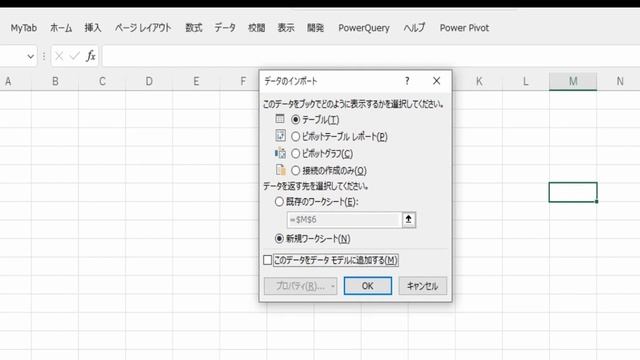Click the fill handle of selected cell
This screenshot has height=360, width=640.
coord(596,201)
